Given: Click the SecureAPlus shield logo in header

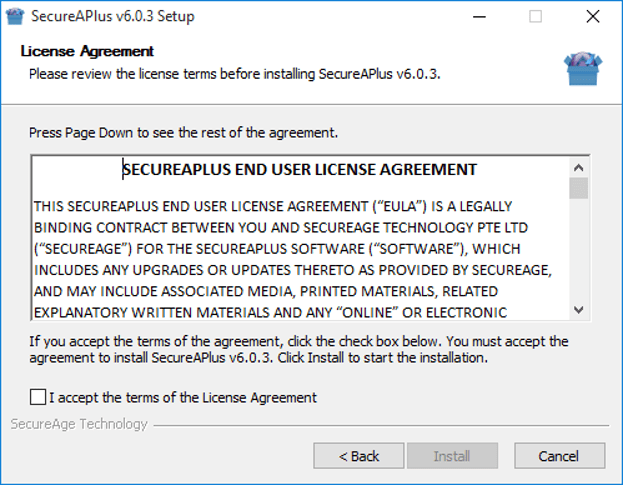Looking at the screenshot, I should pos(581,66).
